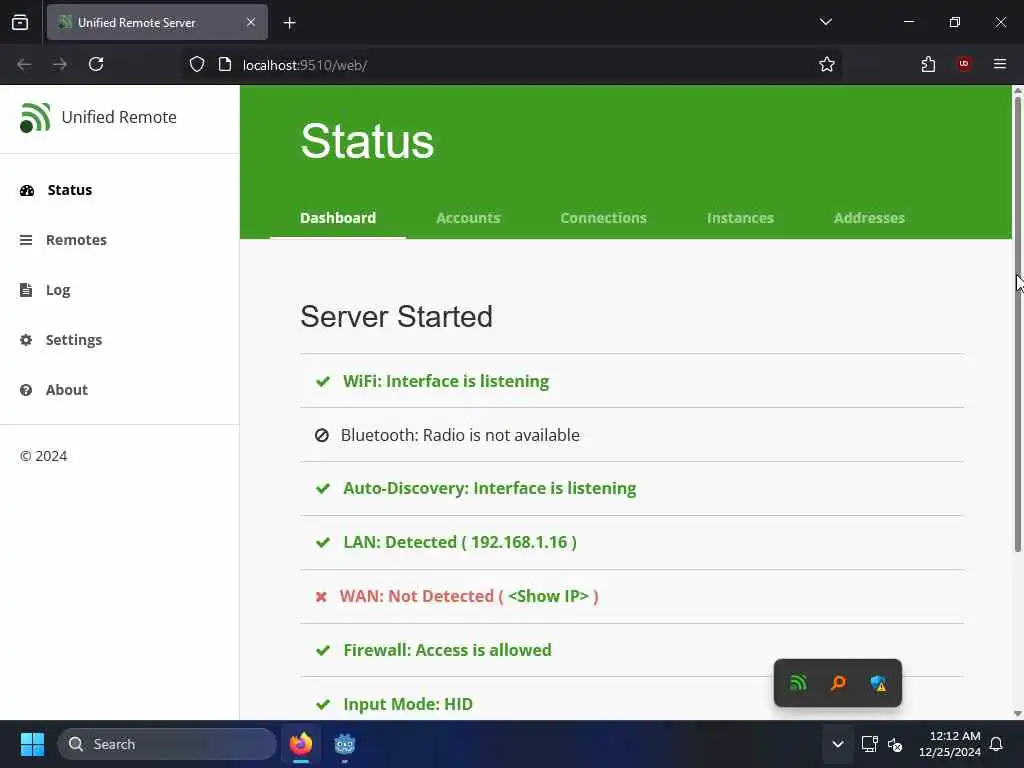Click 'LAN: Detected ( 192.168.1.16 )' text
Screen dimensions: 1024x768
tap(460, 542)
